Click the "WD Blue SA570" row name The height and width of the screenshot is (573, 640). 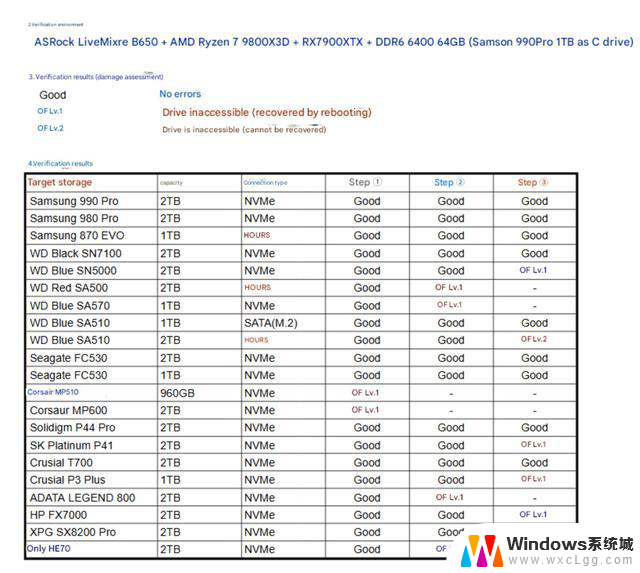coord(70,306)
